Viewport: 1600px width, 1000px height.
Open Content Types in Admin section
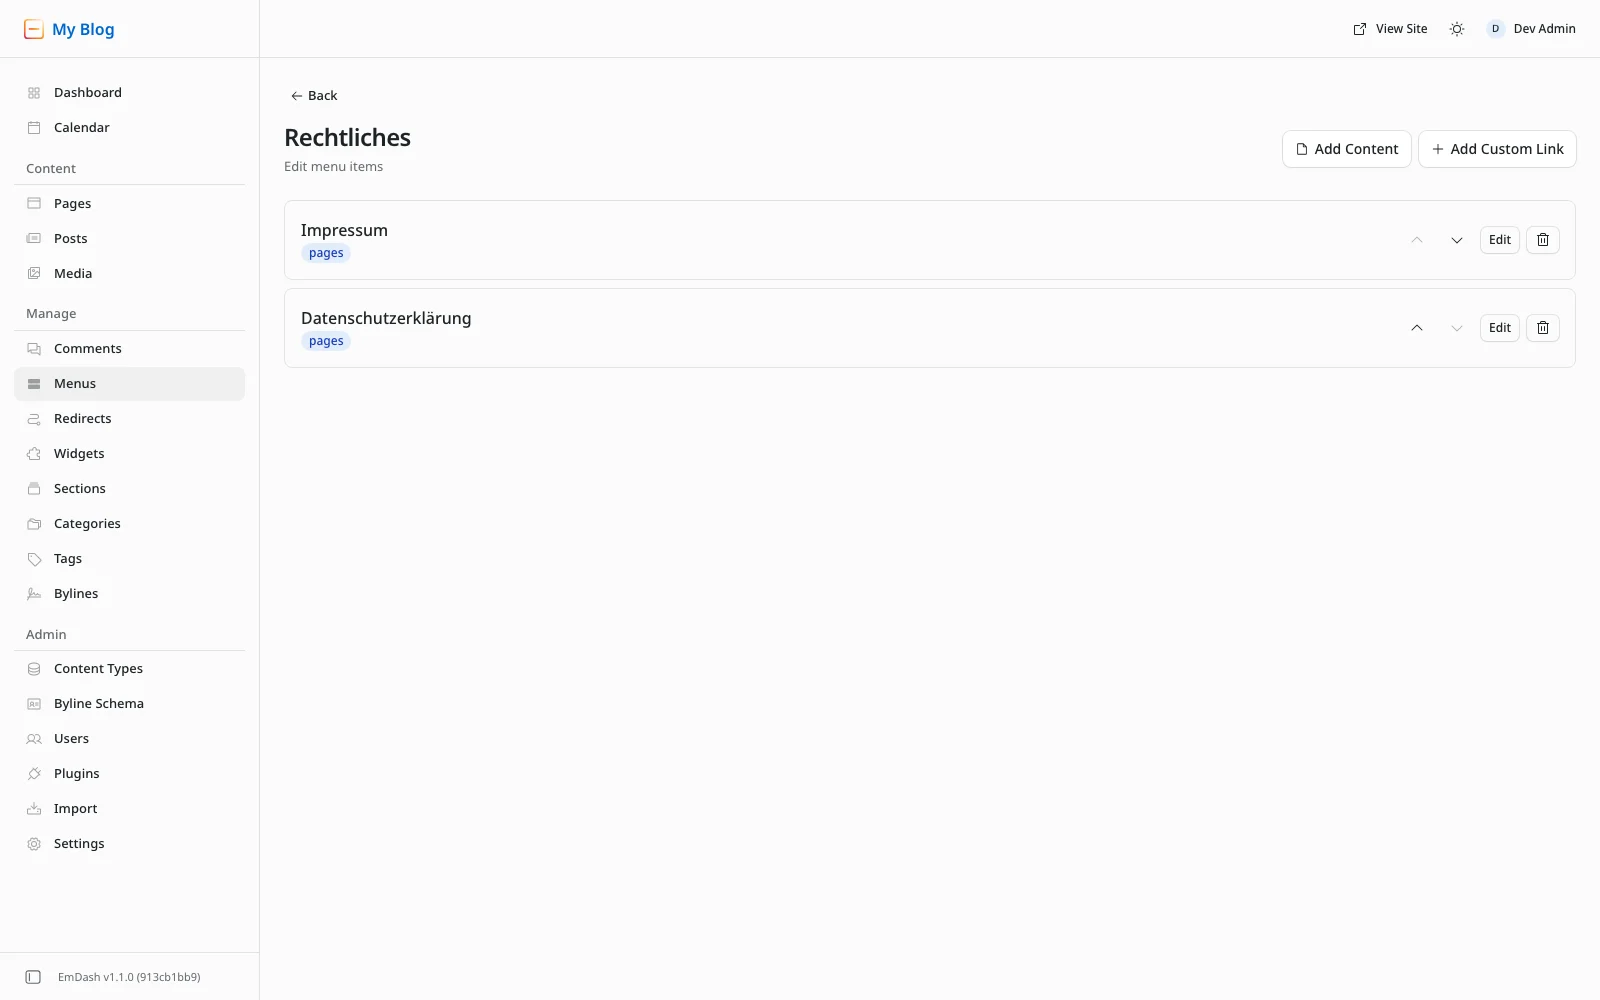point(130,669)
